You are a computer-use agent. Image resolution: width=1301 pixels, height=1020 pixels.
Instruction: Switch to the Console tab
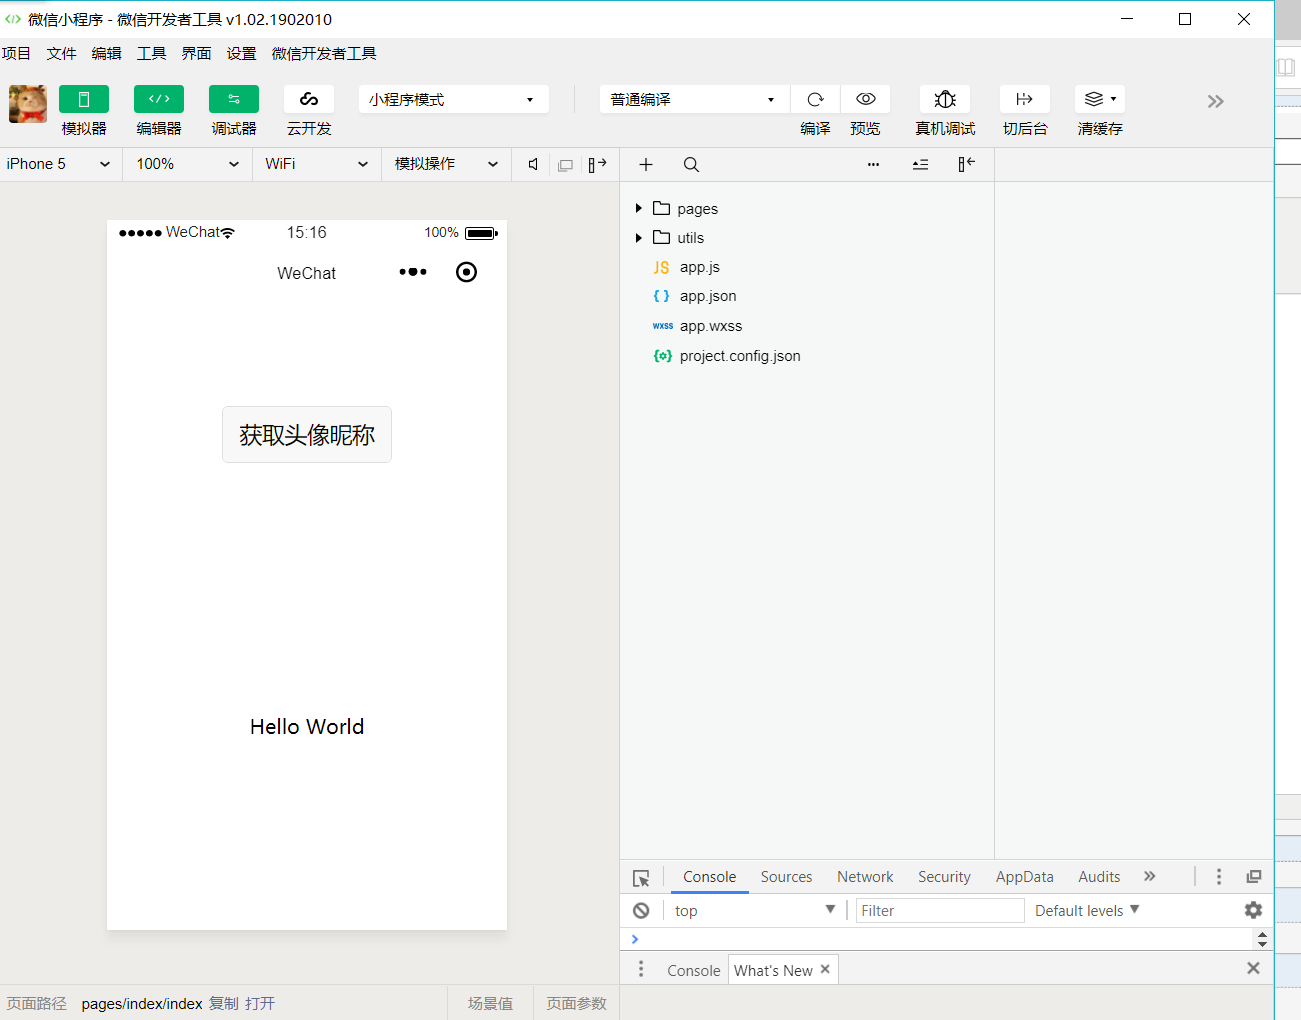710,877
